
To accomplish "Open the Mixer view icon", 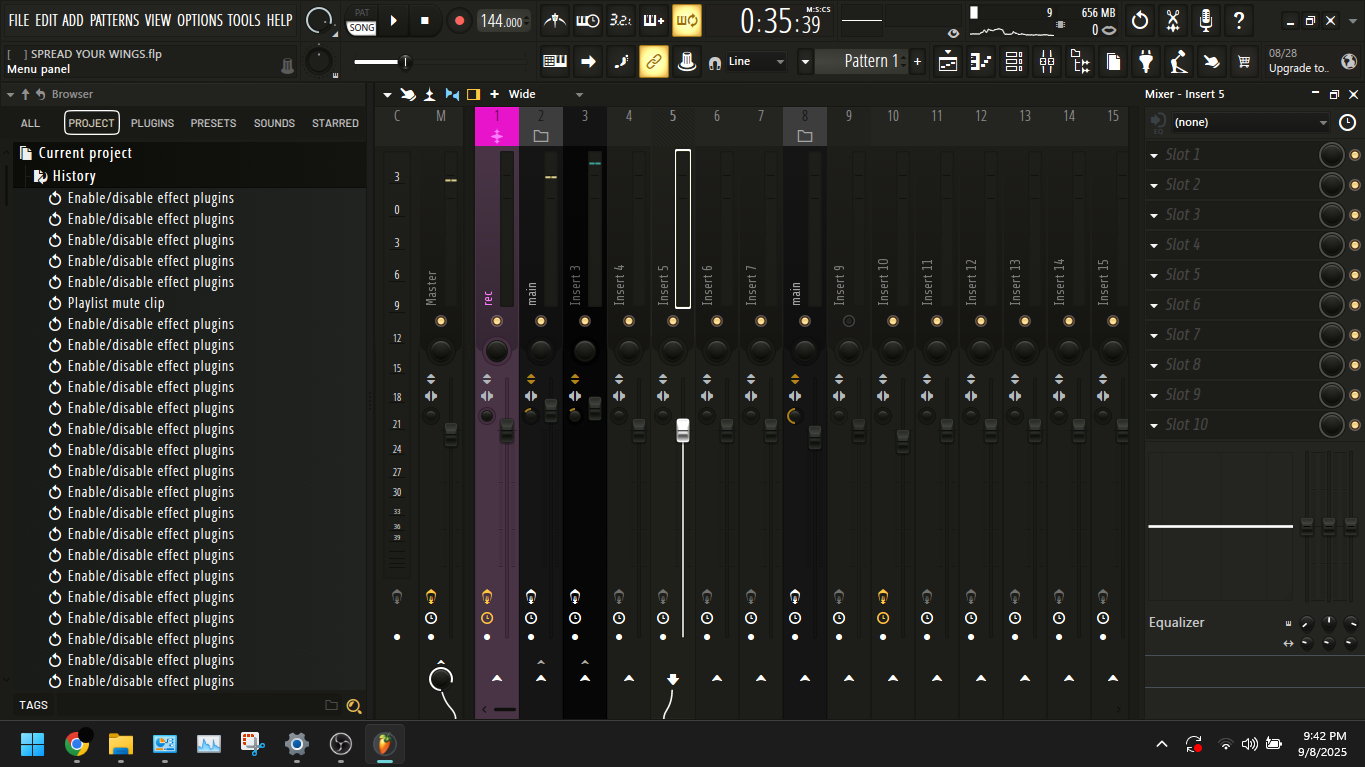I will pos(1047,62).
